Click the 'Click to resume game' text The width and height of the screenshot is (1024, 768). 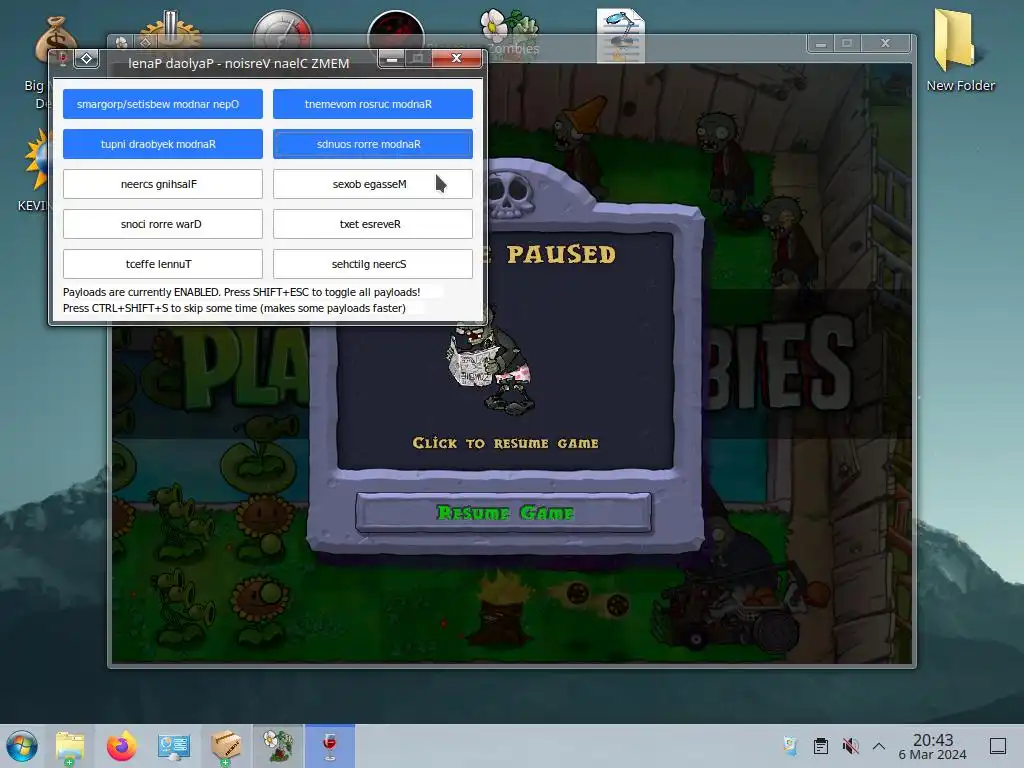[x=505, y=443]
